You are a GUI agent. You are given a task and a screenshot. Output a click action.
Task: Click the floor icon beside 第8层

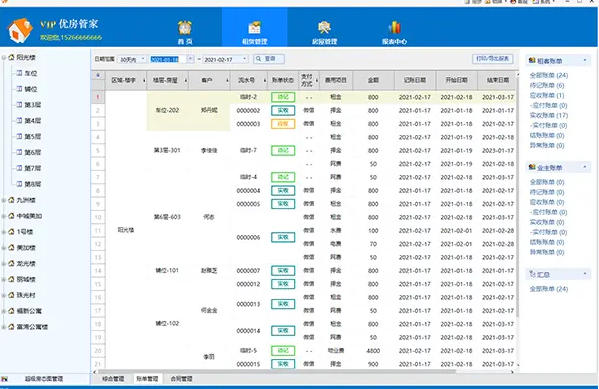[19, 184]
